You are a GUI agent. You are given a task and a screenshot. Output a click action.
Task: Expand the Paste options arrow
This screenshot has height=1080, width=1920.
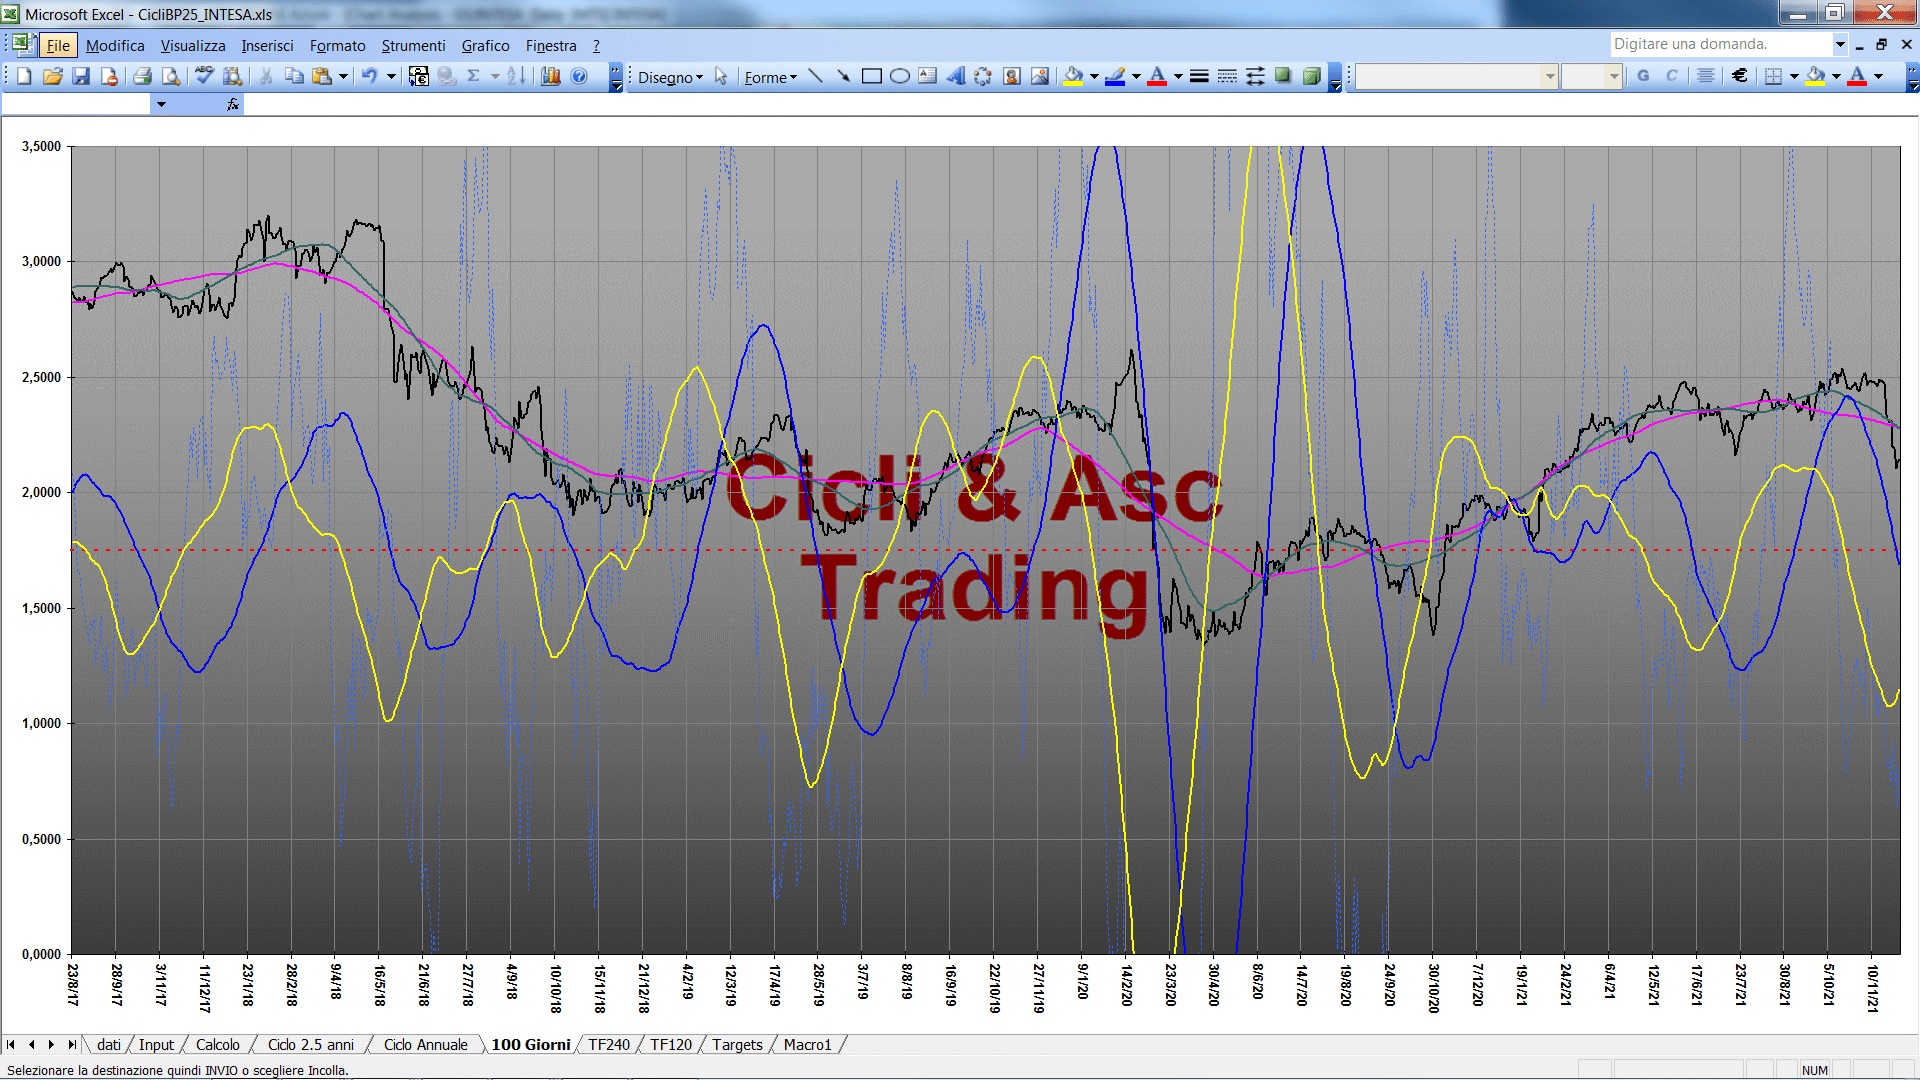[343, 76]
